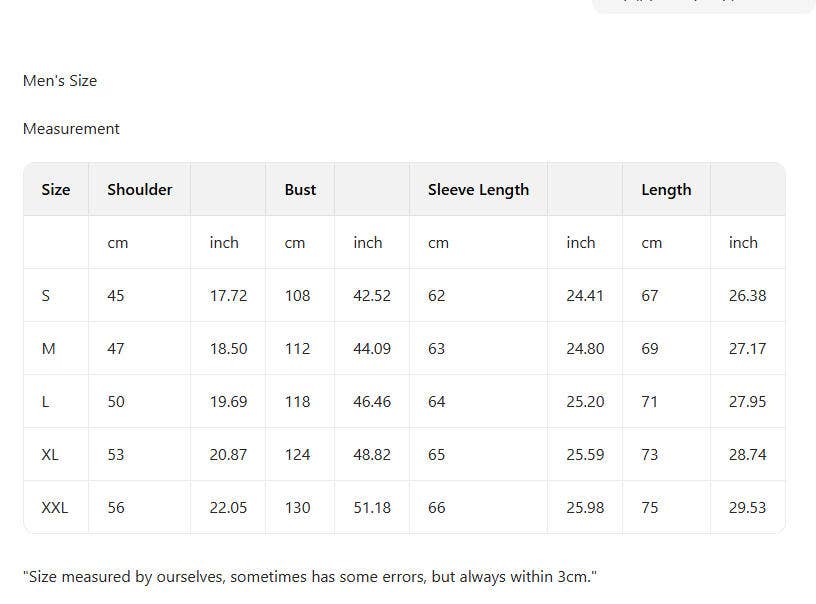Image resolution: width=816 pixels, height=604 pixels.
Task: Click the Shoulder column header
Action: click(x=140, y=189)
